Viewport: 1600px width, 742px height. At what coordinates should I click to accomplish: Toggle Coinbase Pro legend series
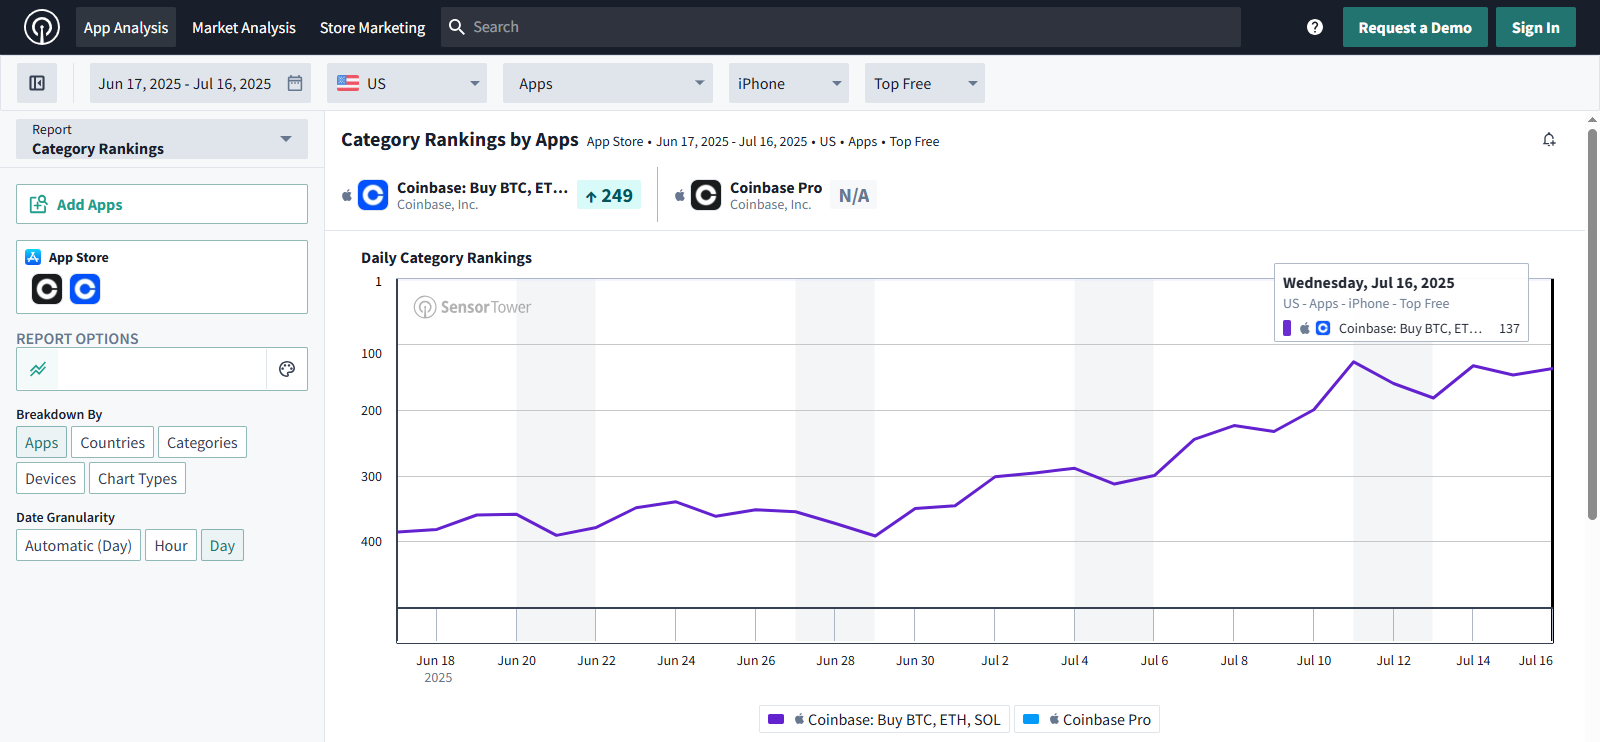pos(1087,719)
